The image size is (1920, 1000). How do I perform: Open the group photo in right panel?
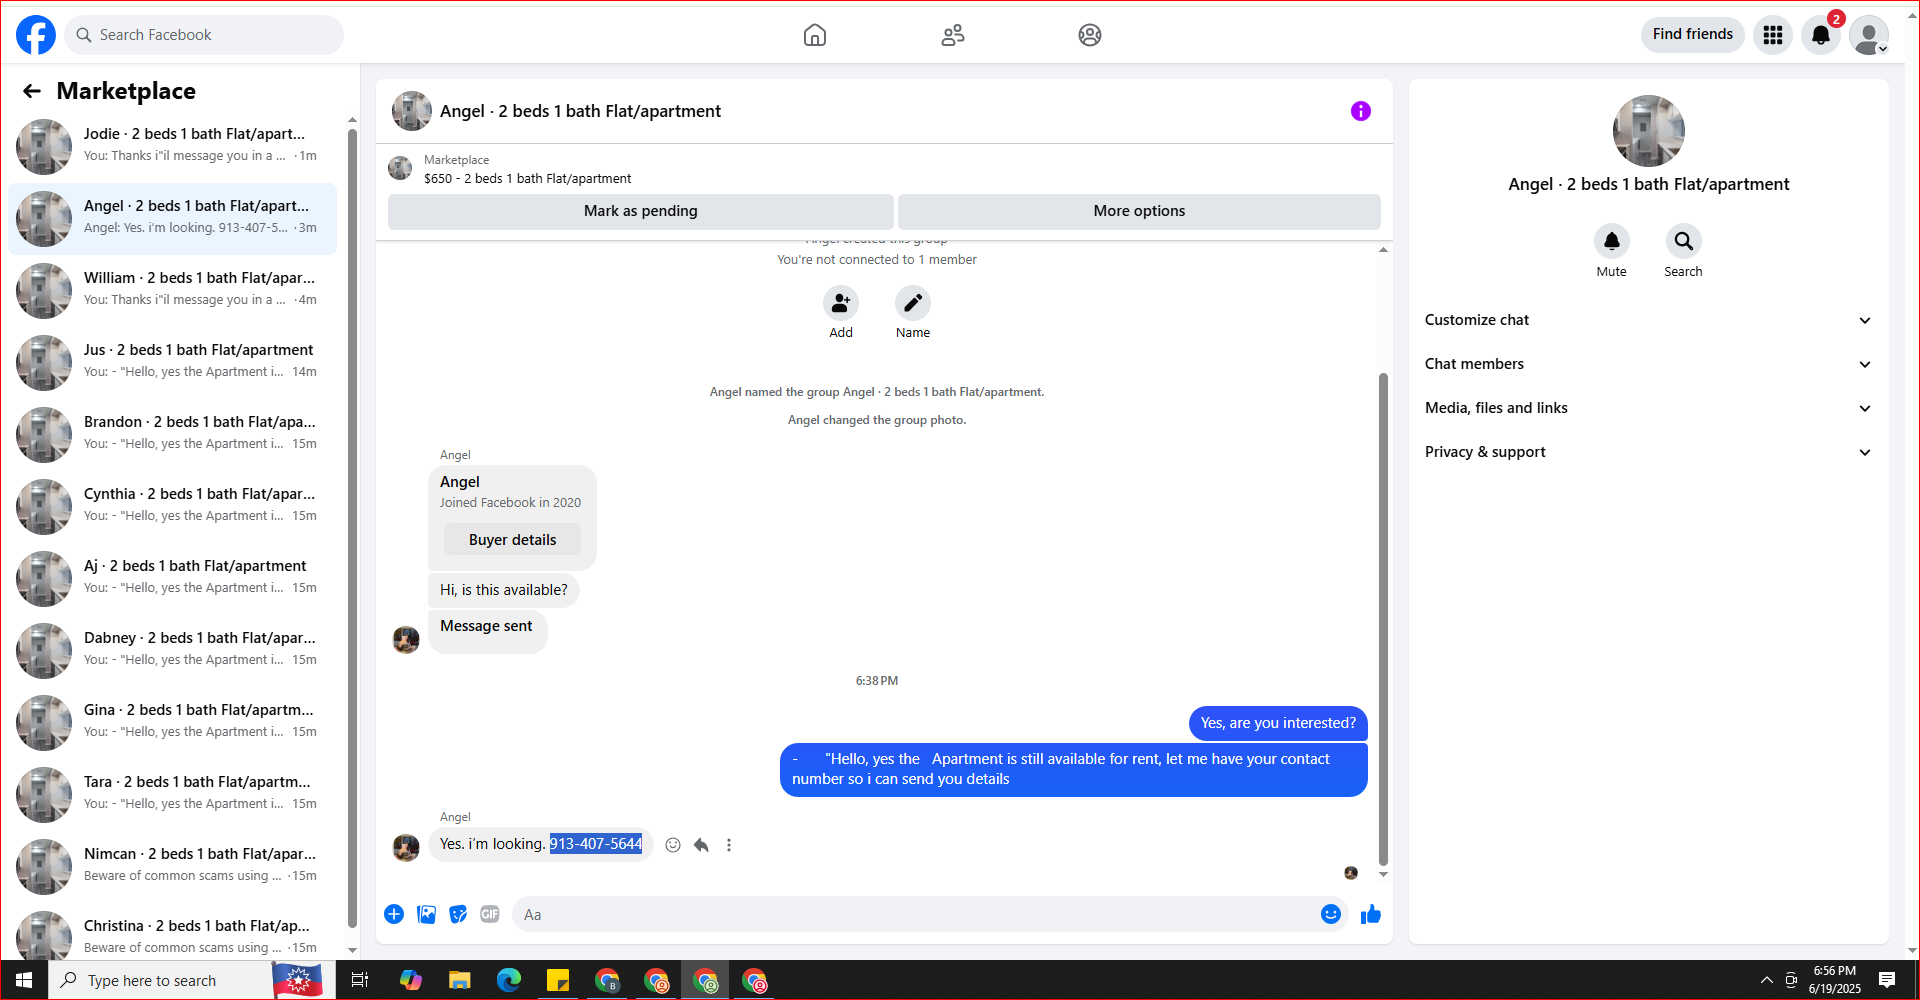pyautogui.click(x=1649, y=131)
